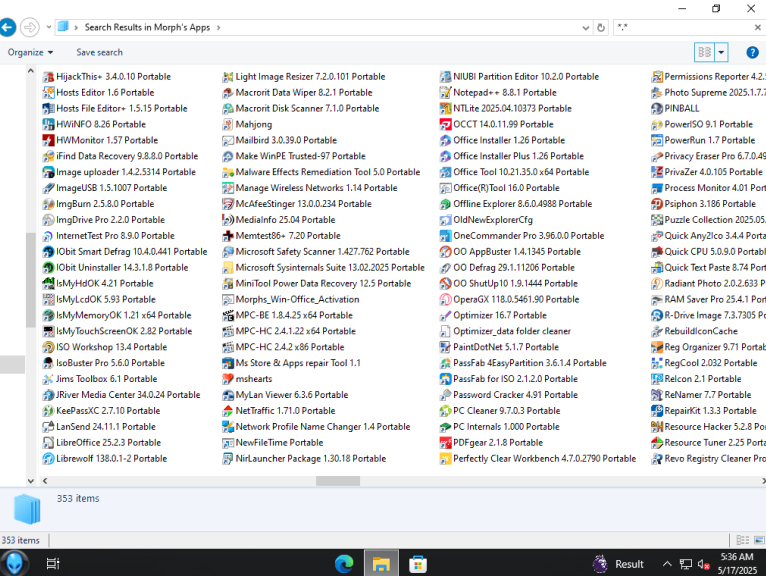The image size is (766, 576).
Task: Select the McAfeeStinger 13.0.0.234 icon
Action: [228, 204]
